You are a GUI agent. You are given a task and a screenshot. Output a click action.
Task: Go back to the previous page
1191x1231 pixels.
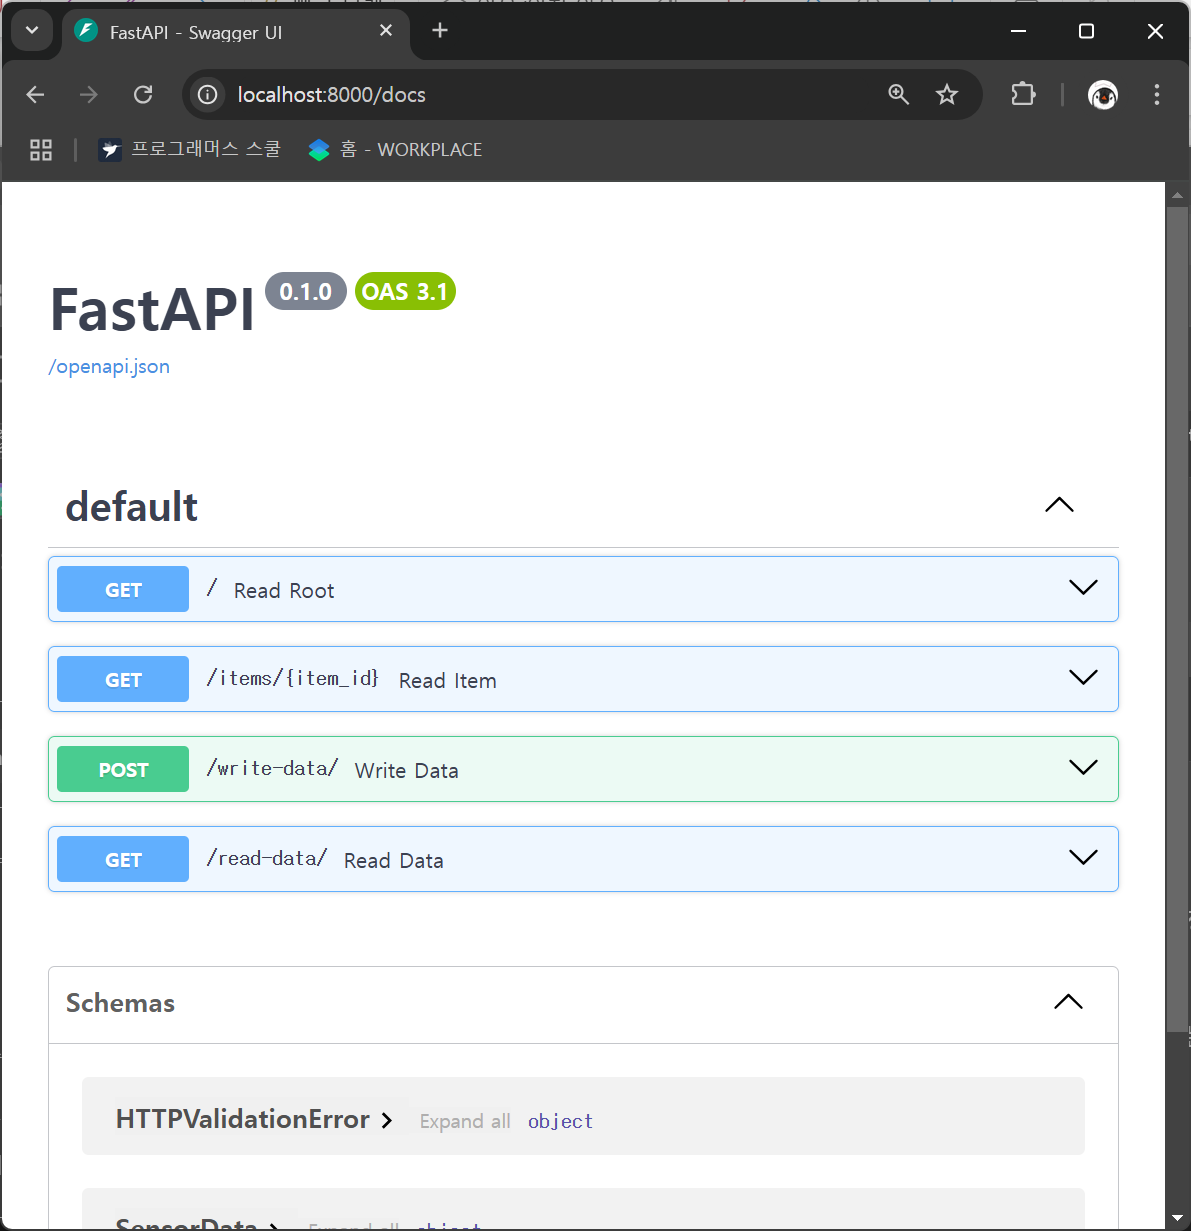[x=36, y=95]
